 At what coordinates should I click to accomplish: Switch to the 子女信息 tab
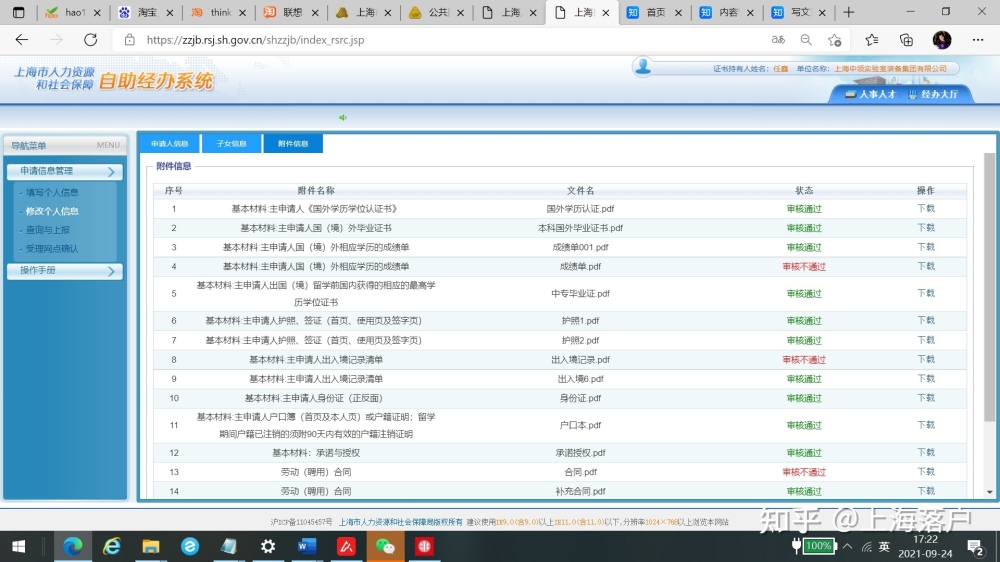[232, 144]
